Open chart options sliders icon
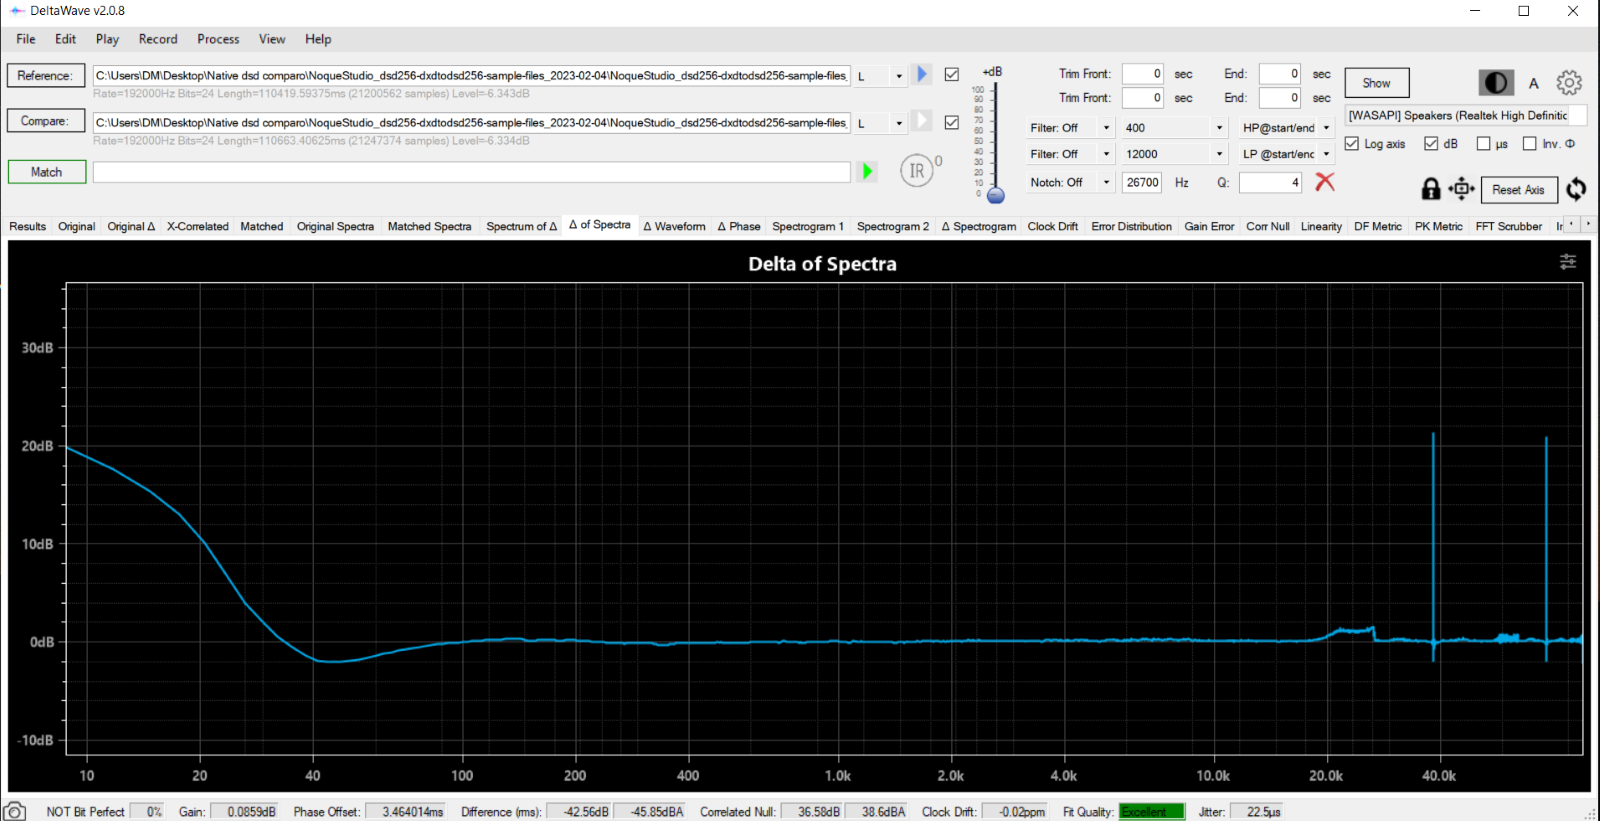Image resolution: width=1600 pixels, height=821 pixels. tap(1568, 262)
